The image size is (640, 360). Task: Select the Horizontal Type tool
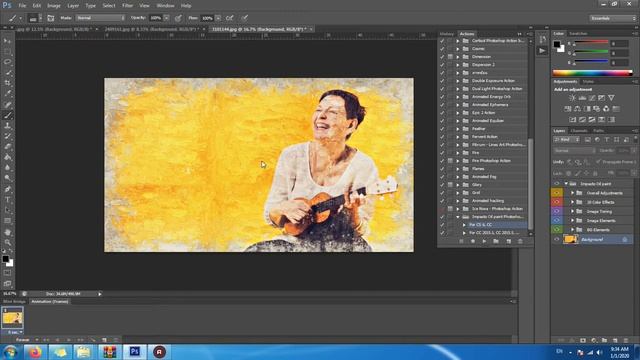(7, 200)
